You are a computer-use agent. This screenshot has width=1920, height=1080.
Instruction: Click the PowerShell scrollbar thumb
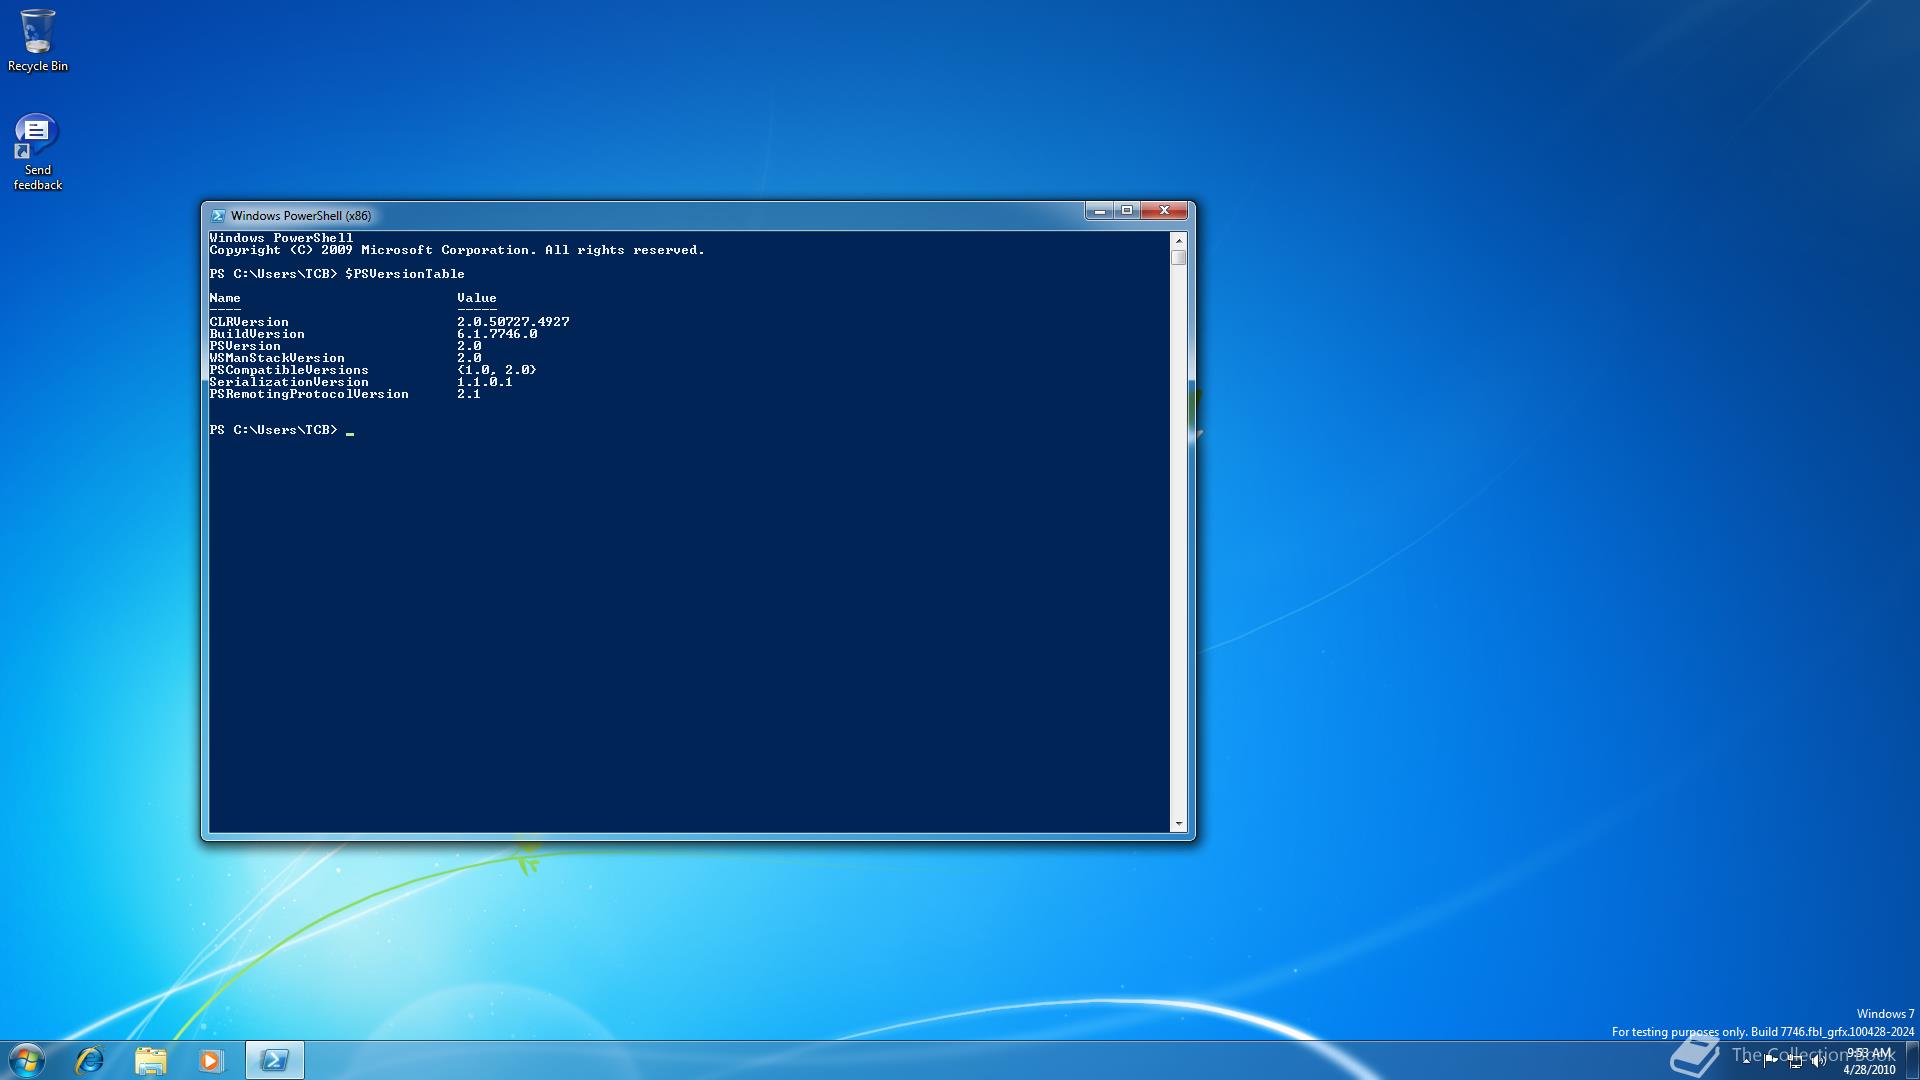coord(1179,257)
